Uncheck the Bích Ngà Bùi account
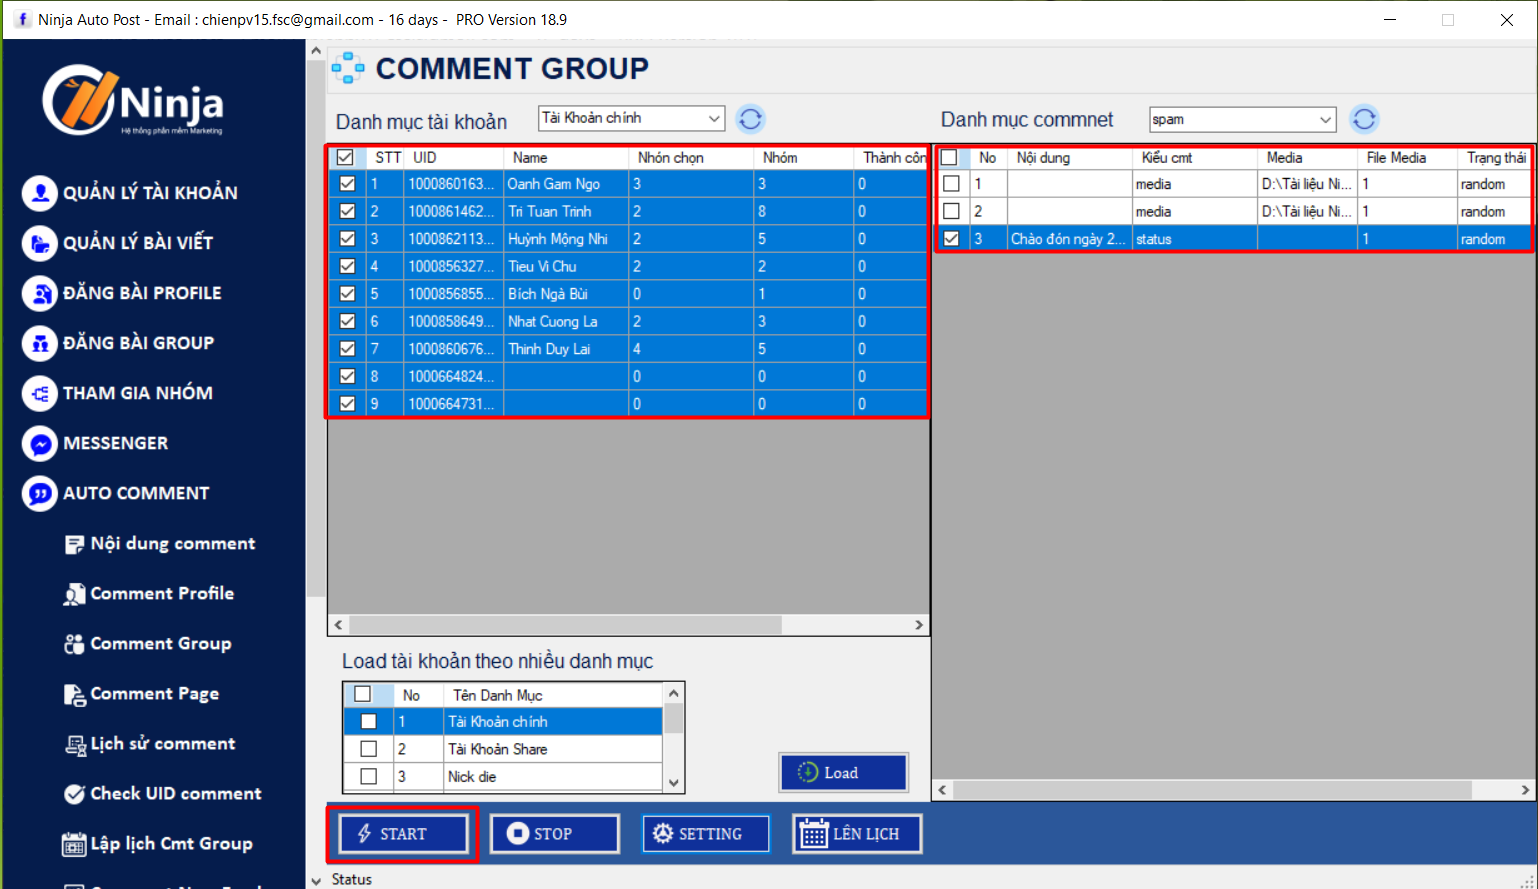Viewport: 1538px width, 889px height. coord(347,294)
